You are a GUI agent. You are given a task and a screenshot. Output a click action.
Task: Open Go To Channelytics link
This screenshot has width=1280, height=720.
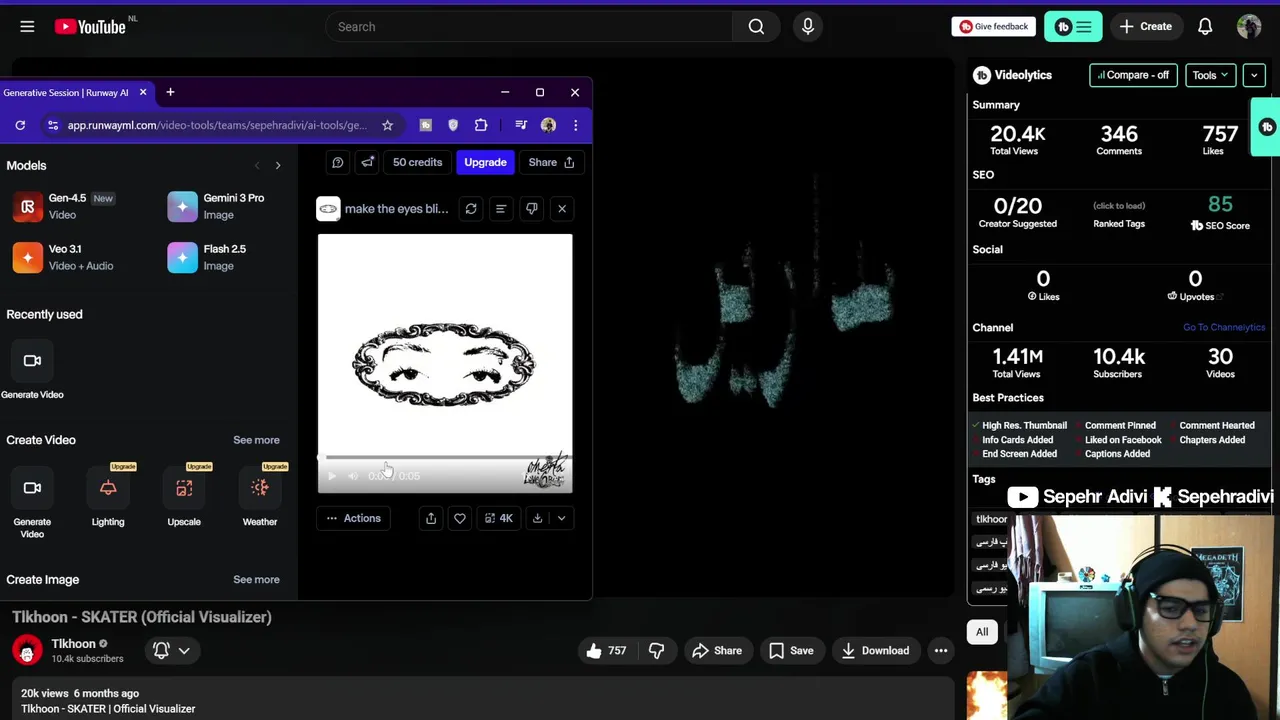1224,327
